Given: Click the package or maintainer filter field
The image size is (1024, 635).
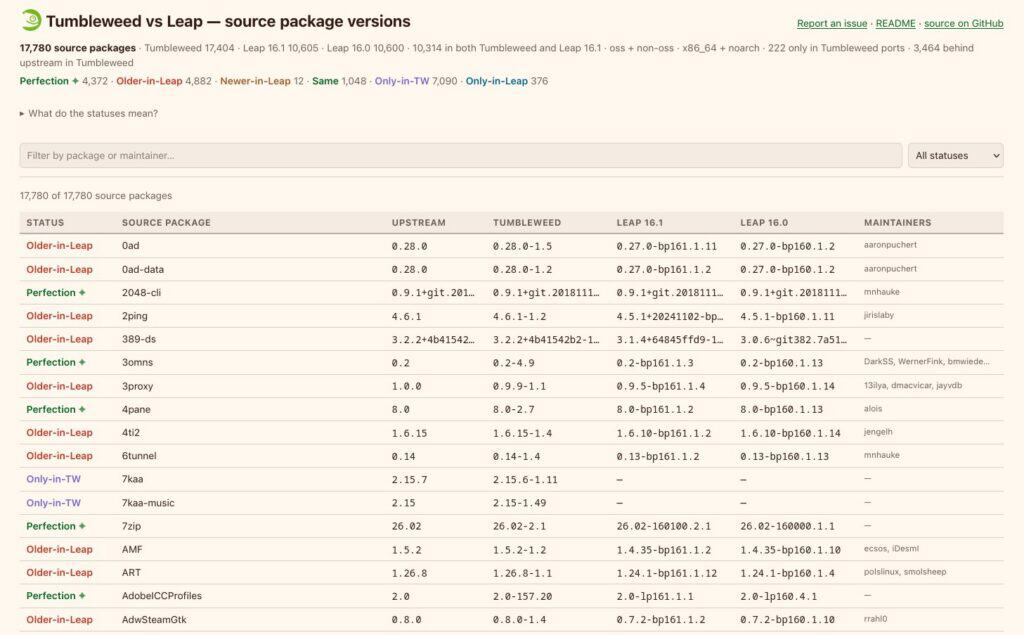Looking at the screenshot, I should click(x=460, y=155).
